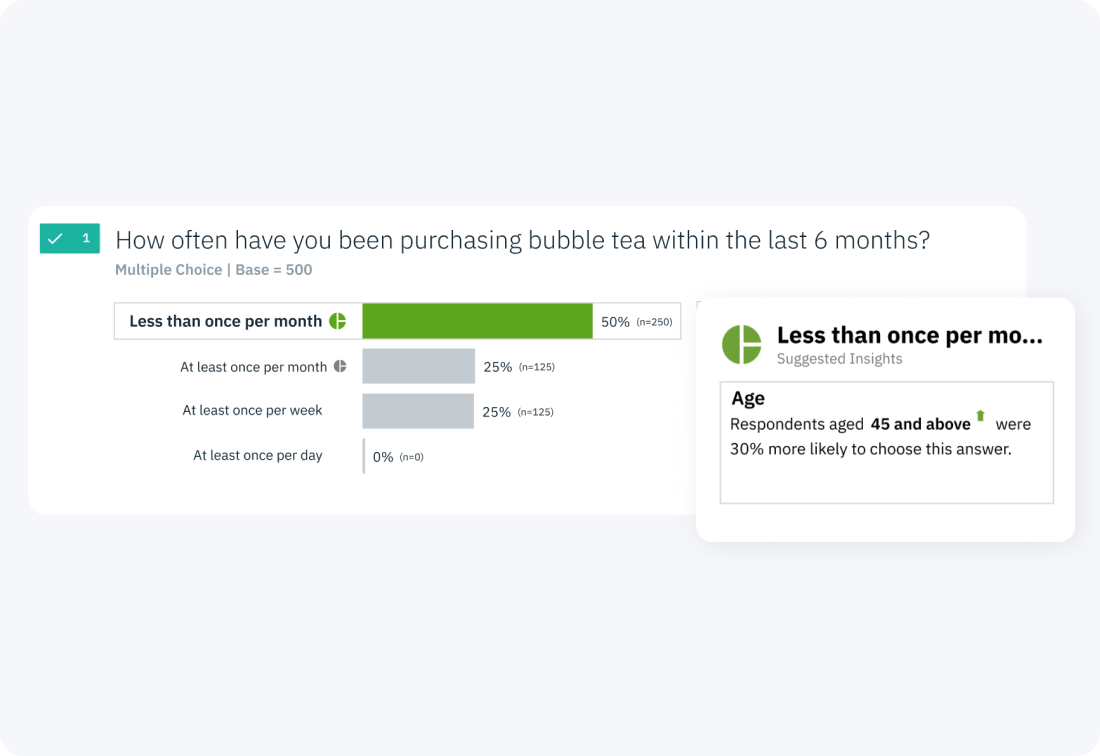Click the green up arrow next to 45 and above
This screenshot has height=756, width=1100.
(980, 416)
